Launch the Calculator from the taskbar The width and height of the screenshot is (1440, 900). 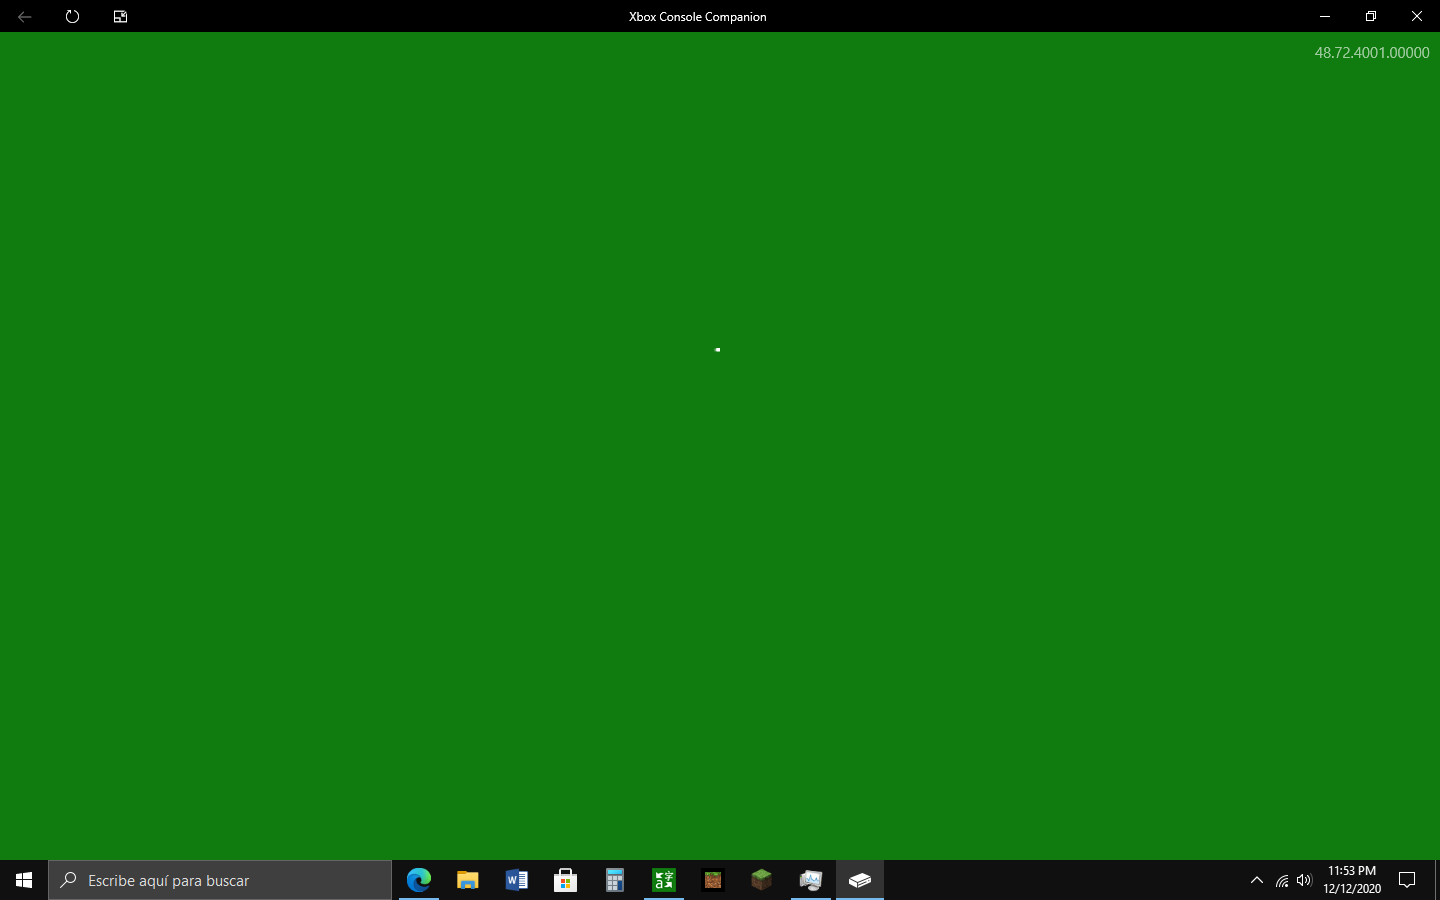click(x=615, y=880)
